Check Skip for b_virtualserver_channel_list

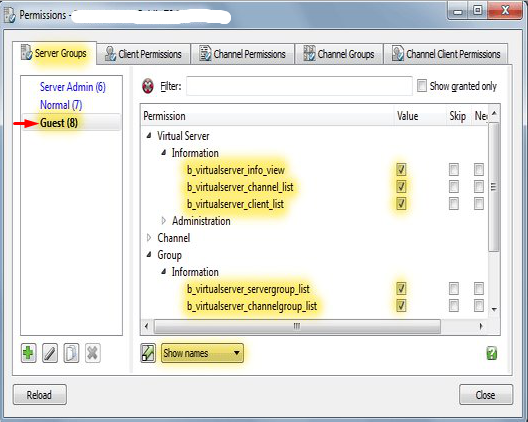click(x=454, y=186)
